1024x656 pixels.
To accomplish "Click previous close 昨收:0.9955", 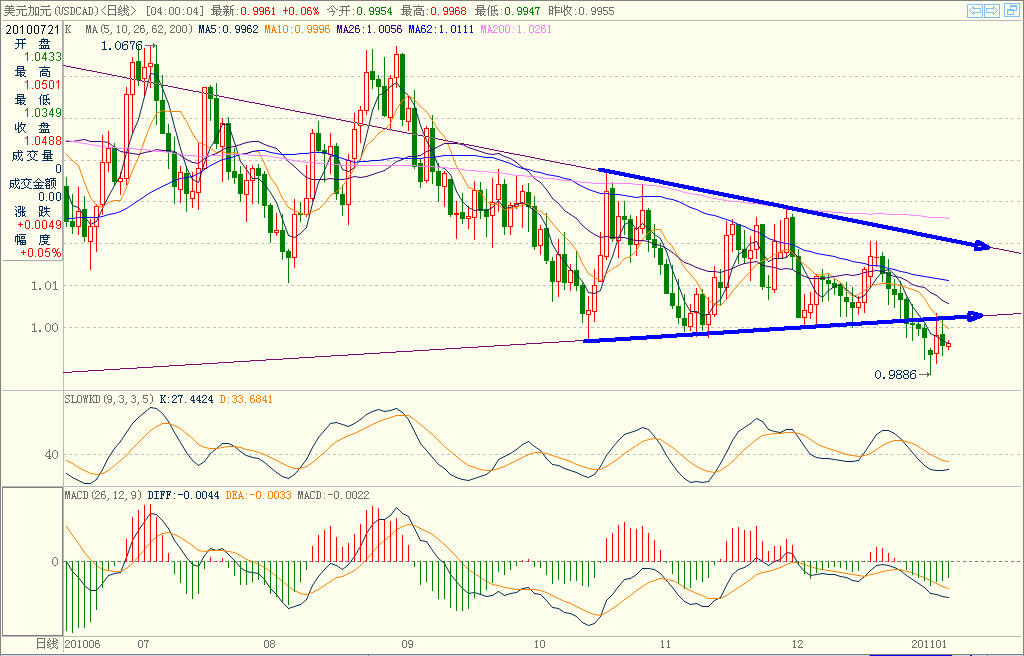I will [581, 11].
